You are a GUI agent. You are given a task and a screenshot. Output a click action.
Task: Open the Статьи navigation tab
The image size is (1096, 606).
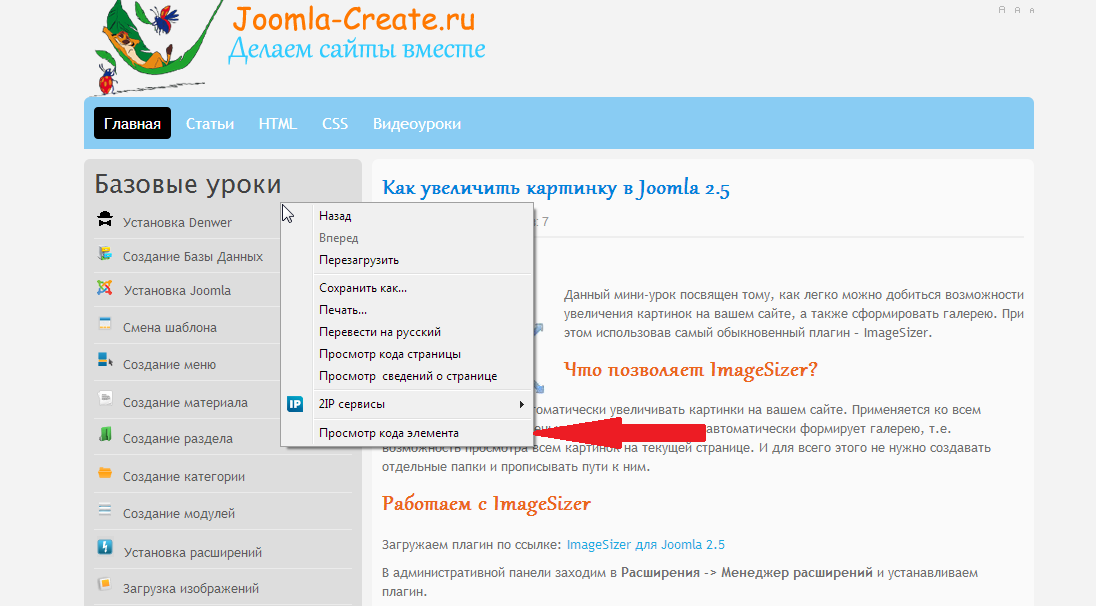210,124
